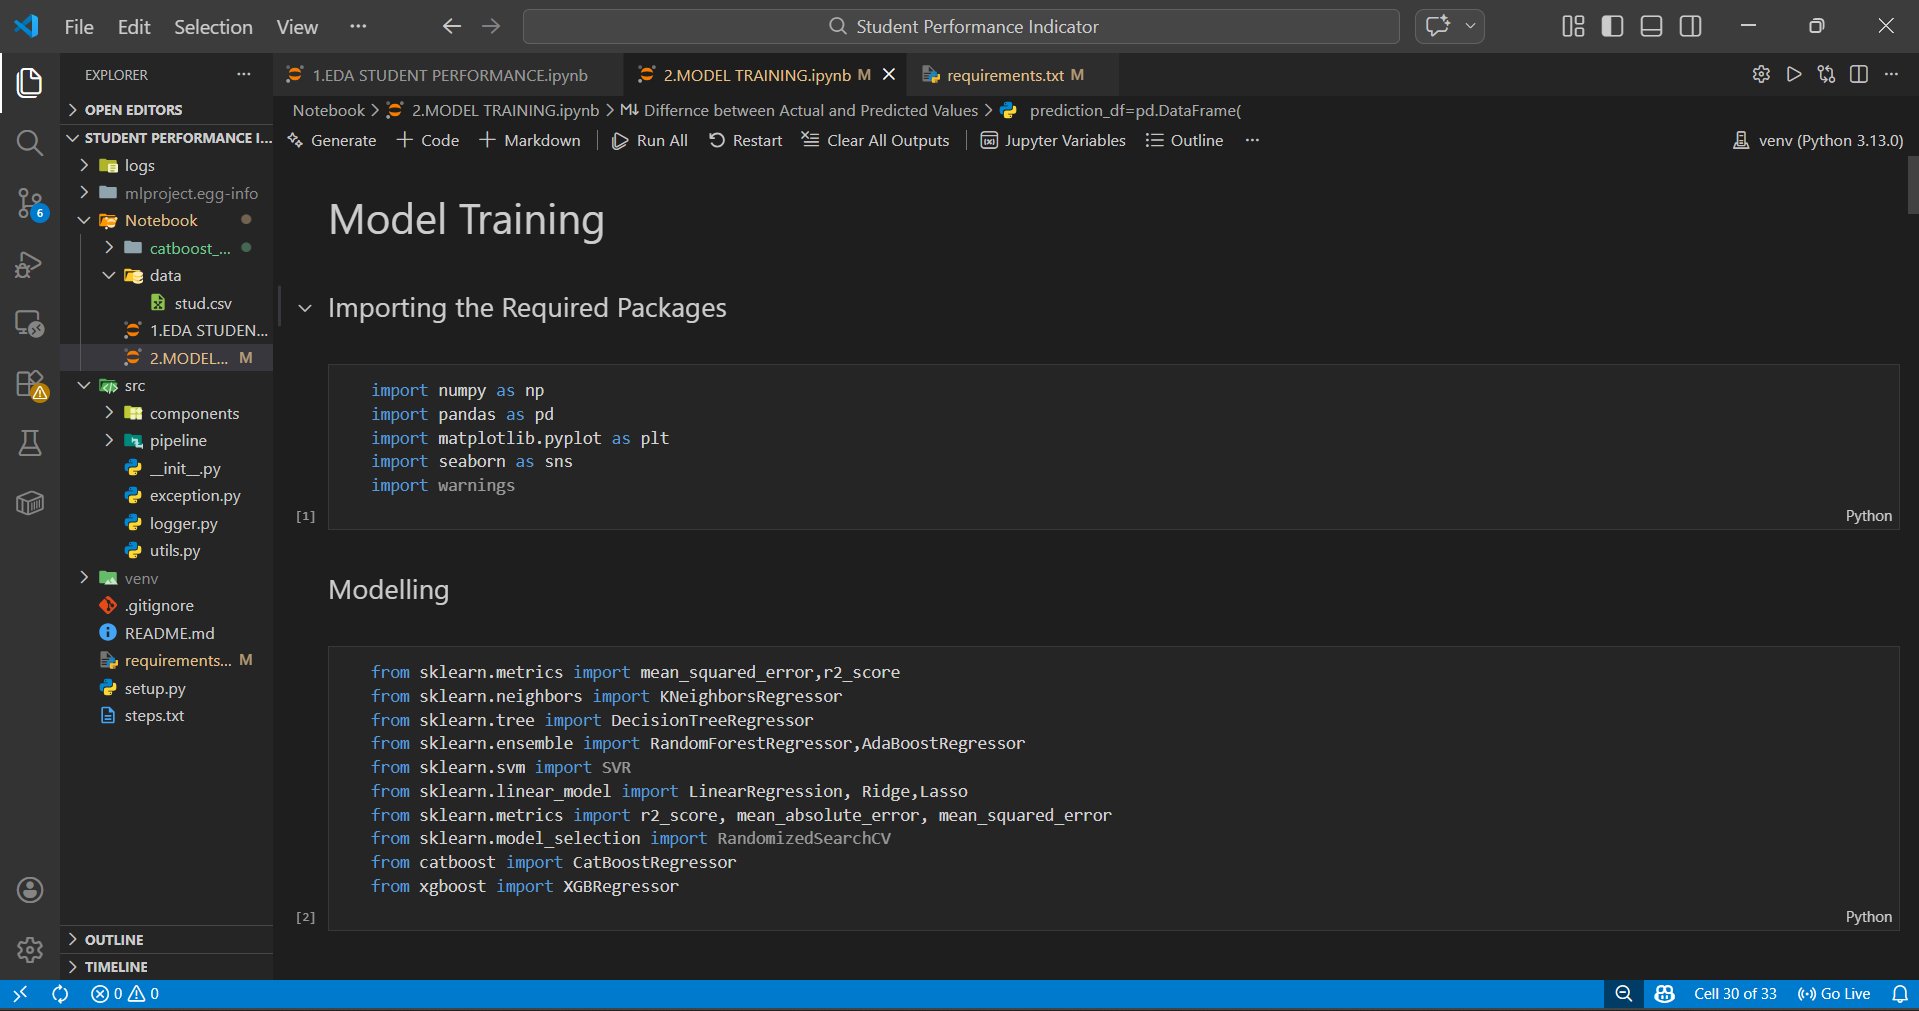Viewport: 1919px width, 1011px height.
Task: Open the Extensions view
Action: coord(30,385)
